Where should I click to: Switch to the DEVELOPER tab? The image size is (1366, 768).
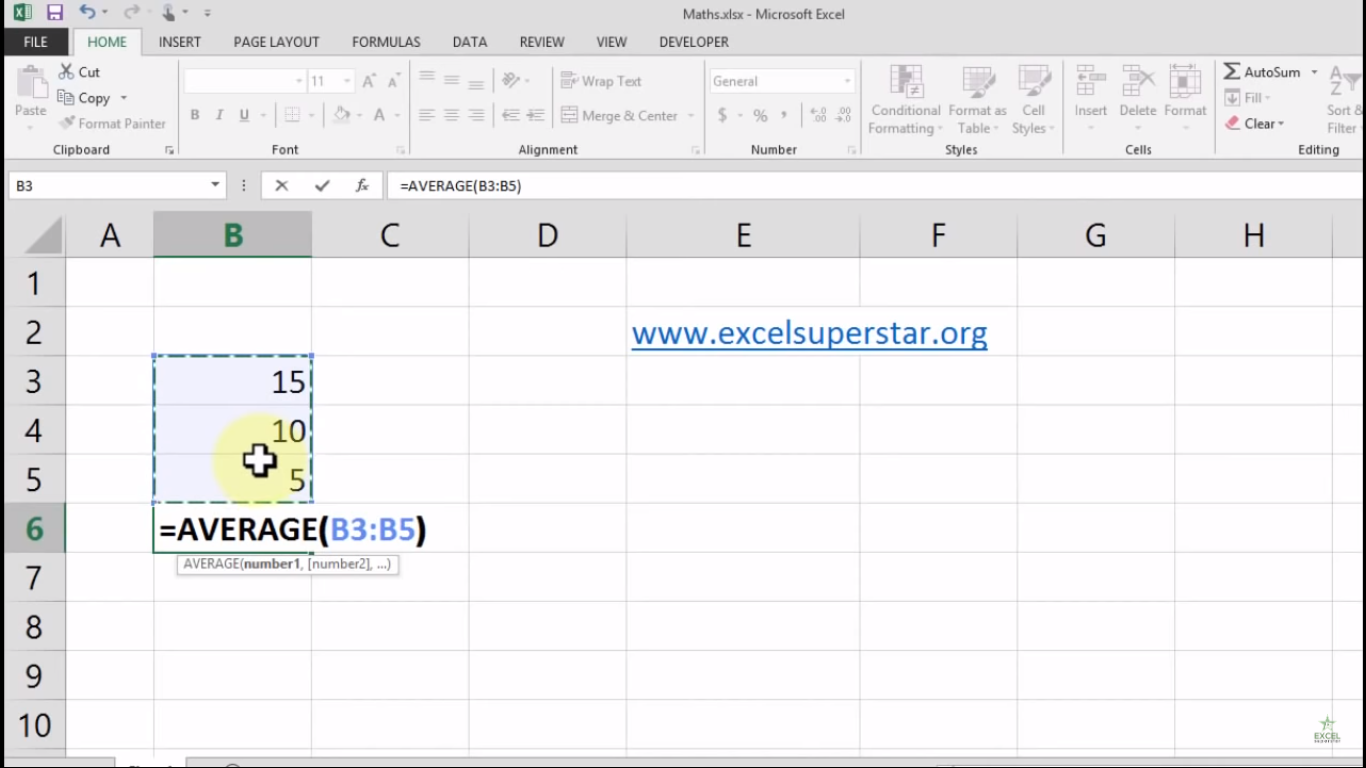coord(694,42)
